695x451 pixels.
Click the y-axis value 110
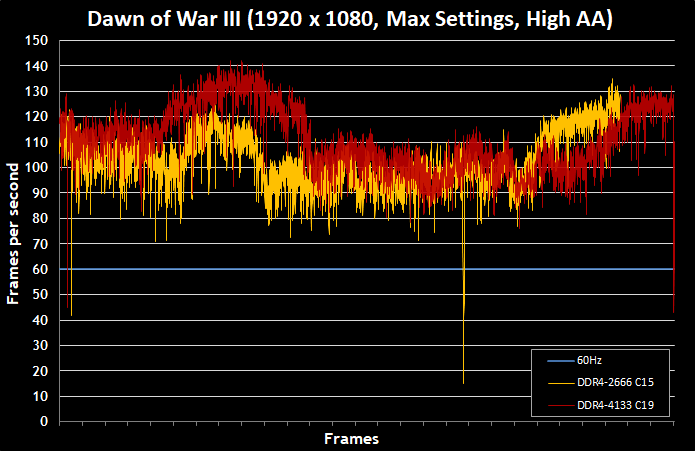tap(36, 142)
